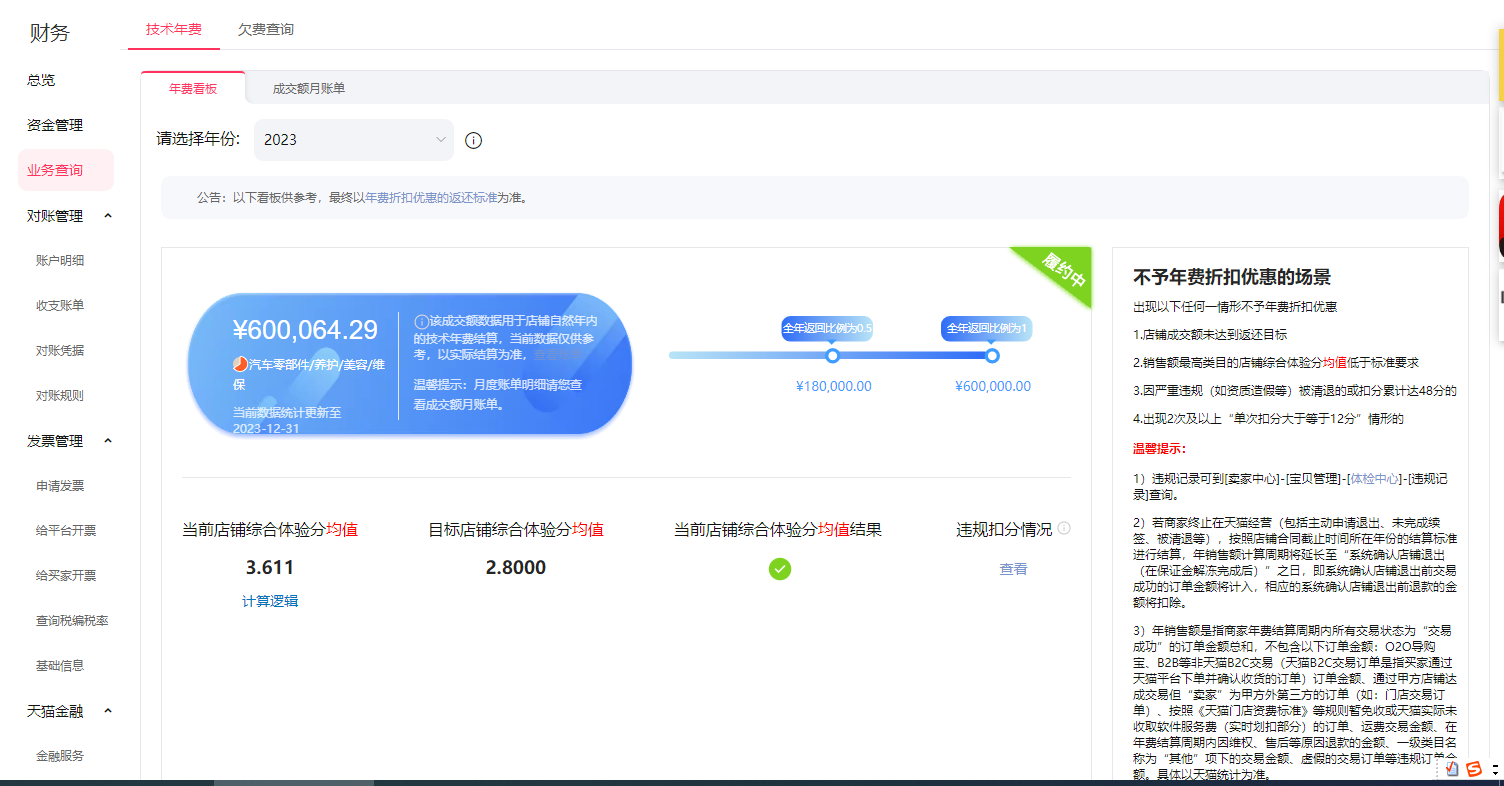Open 账户明细 under 对账管理
The width and height of the screenshot is (1504, 786).
pyautogui.click(x=60, y=260)
